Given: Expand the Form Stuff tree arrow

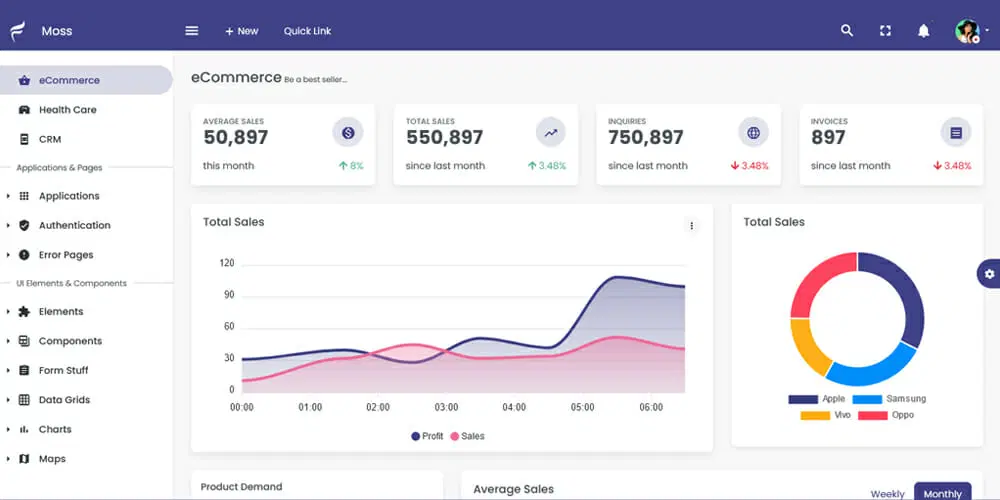Looking at the screenshot, I should (x=8, y=370).
